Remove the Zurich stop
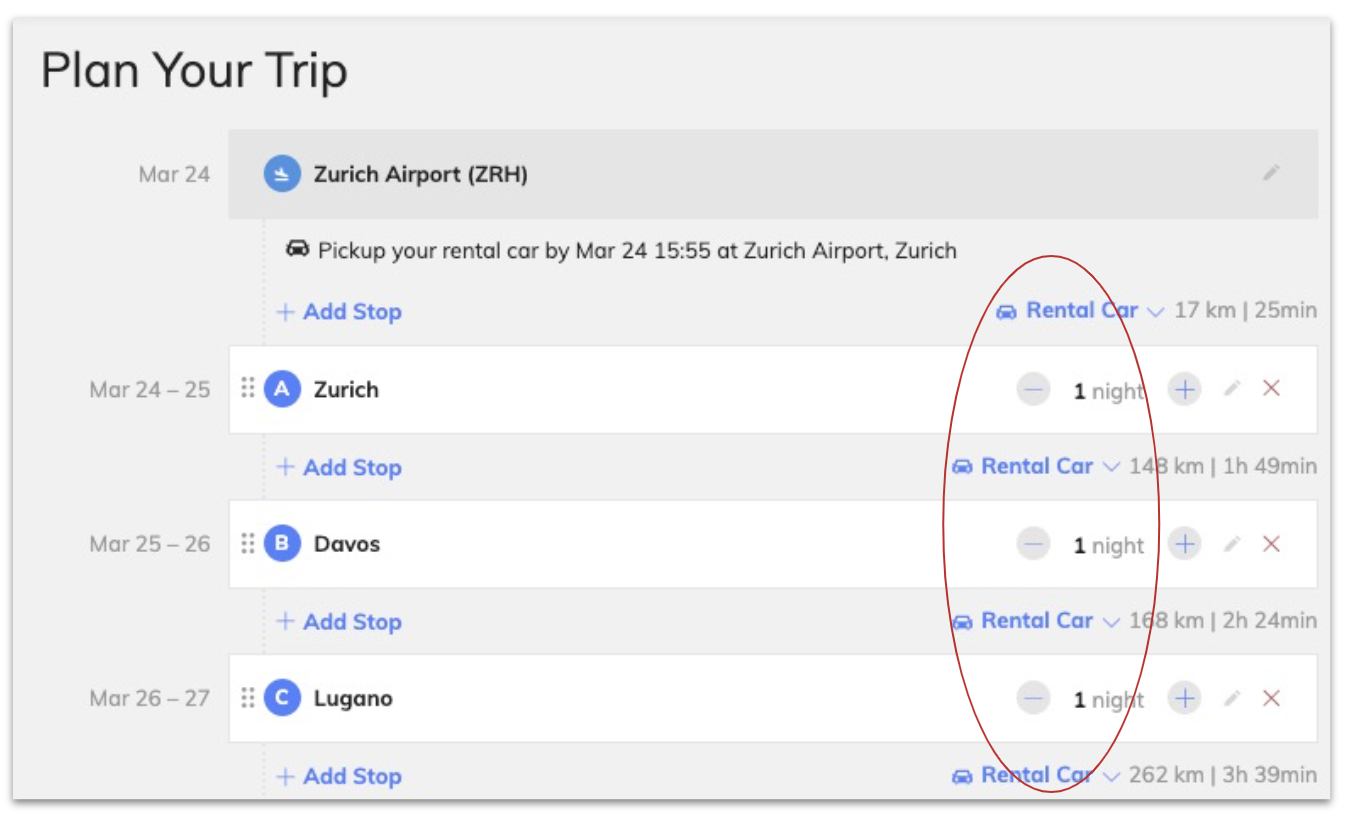 1271,388
